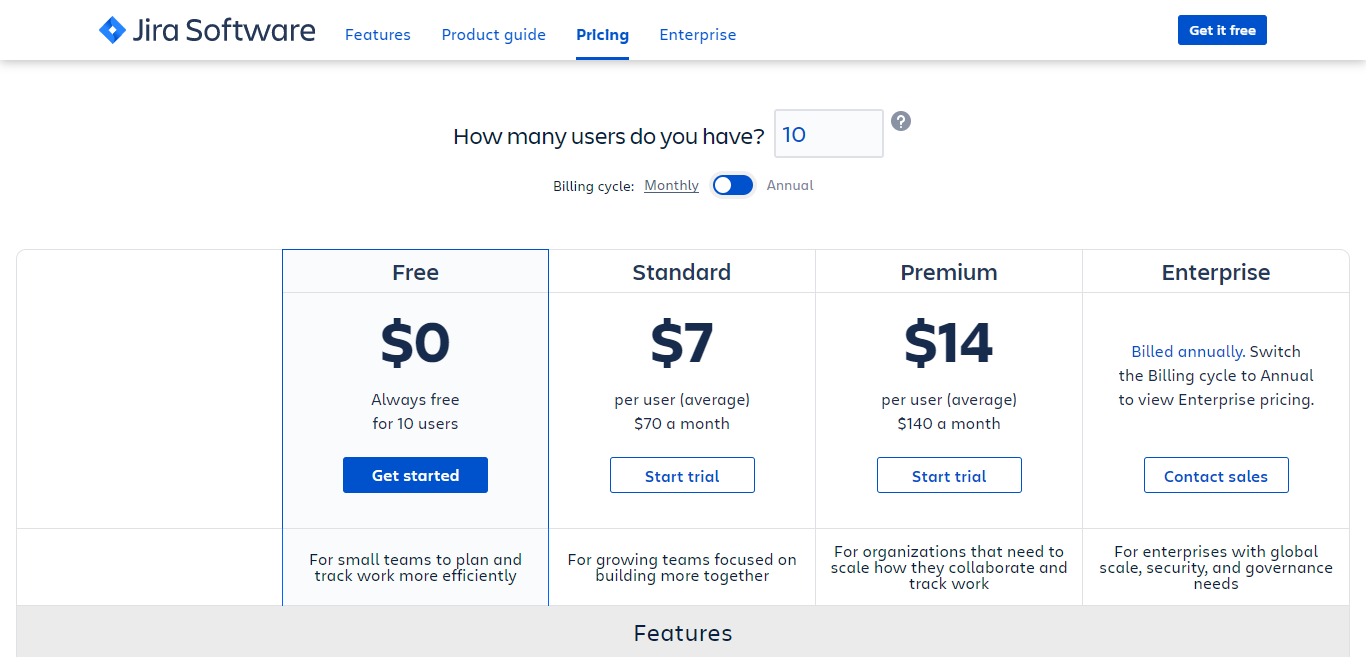Click 'Always free' text in Free plan
Viewport: 1366px width, 657px height.
(x=415, y=400)
